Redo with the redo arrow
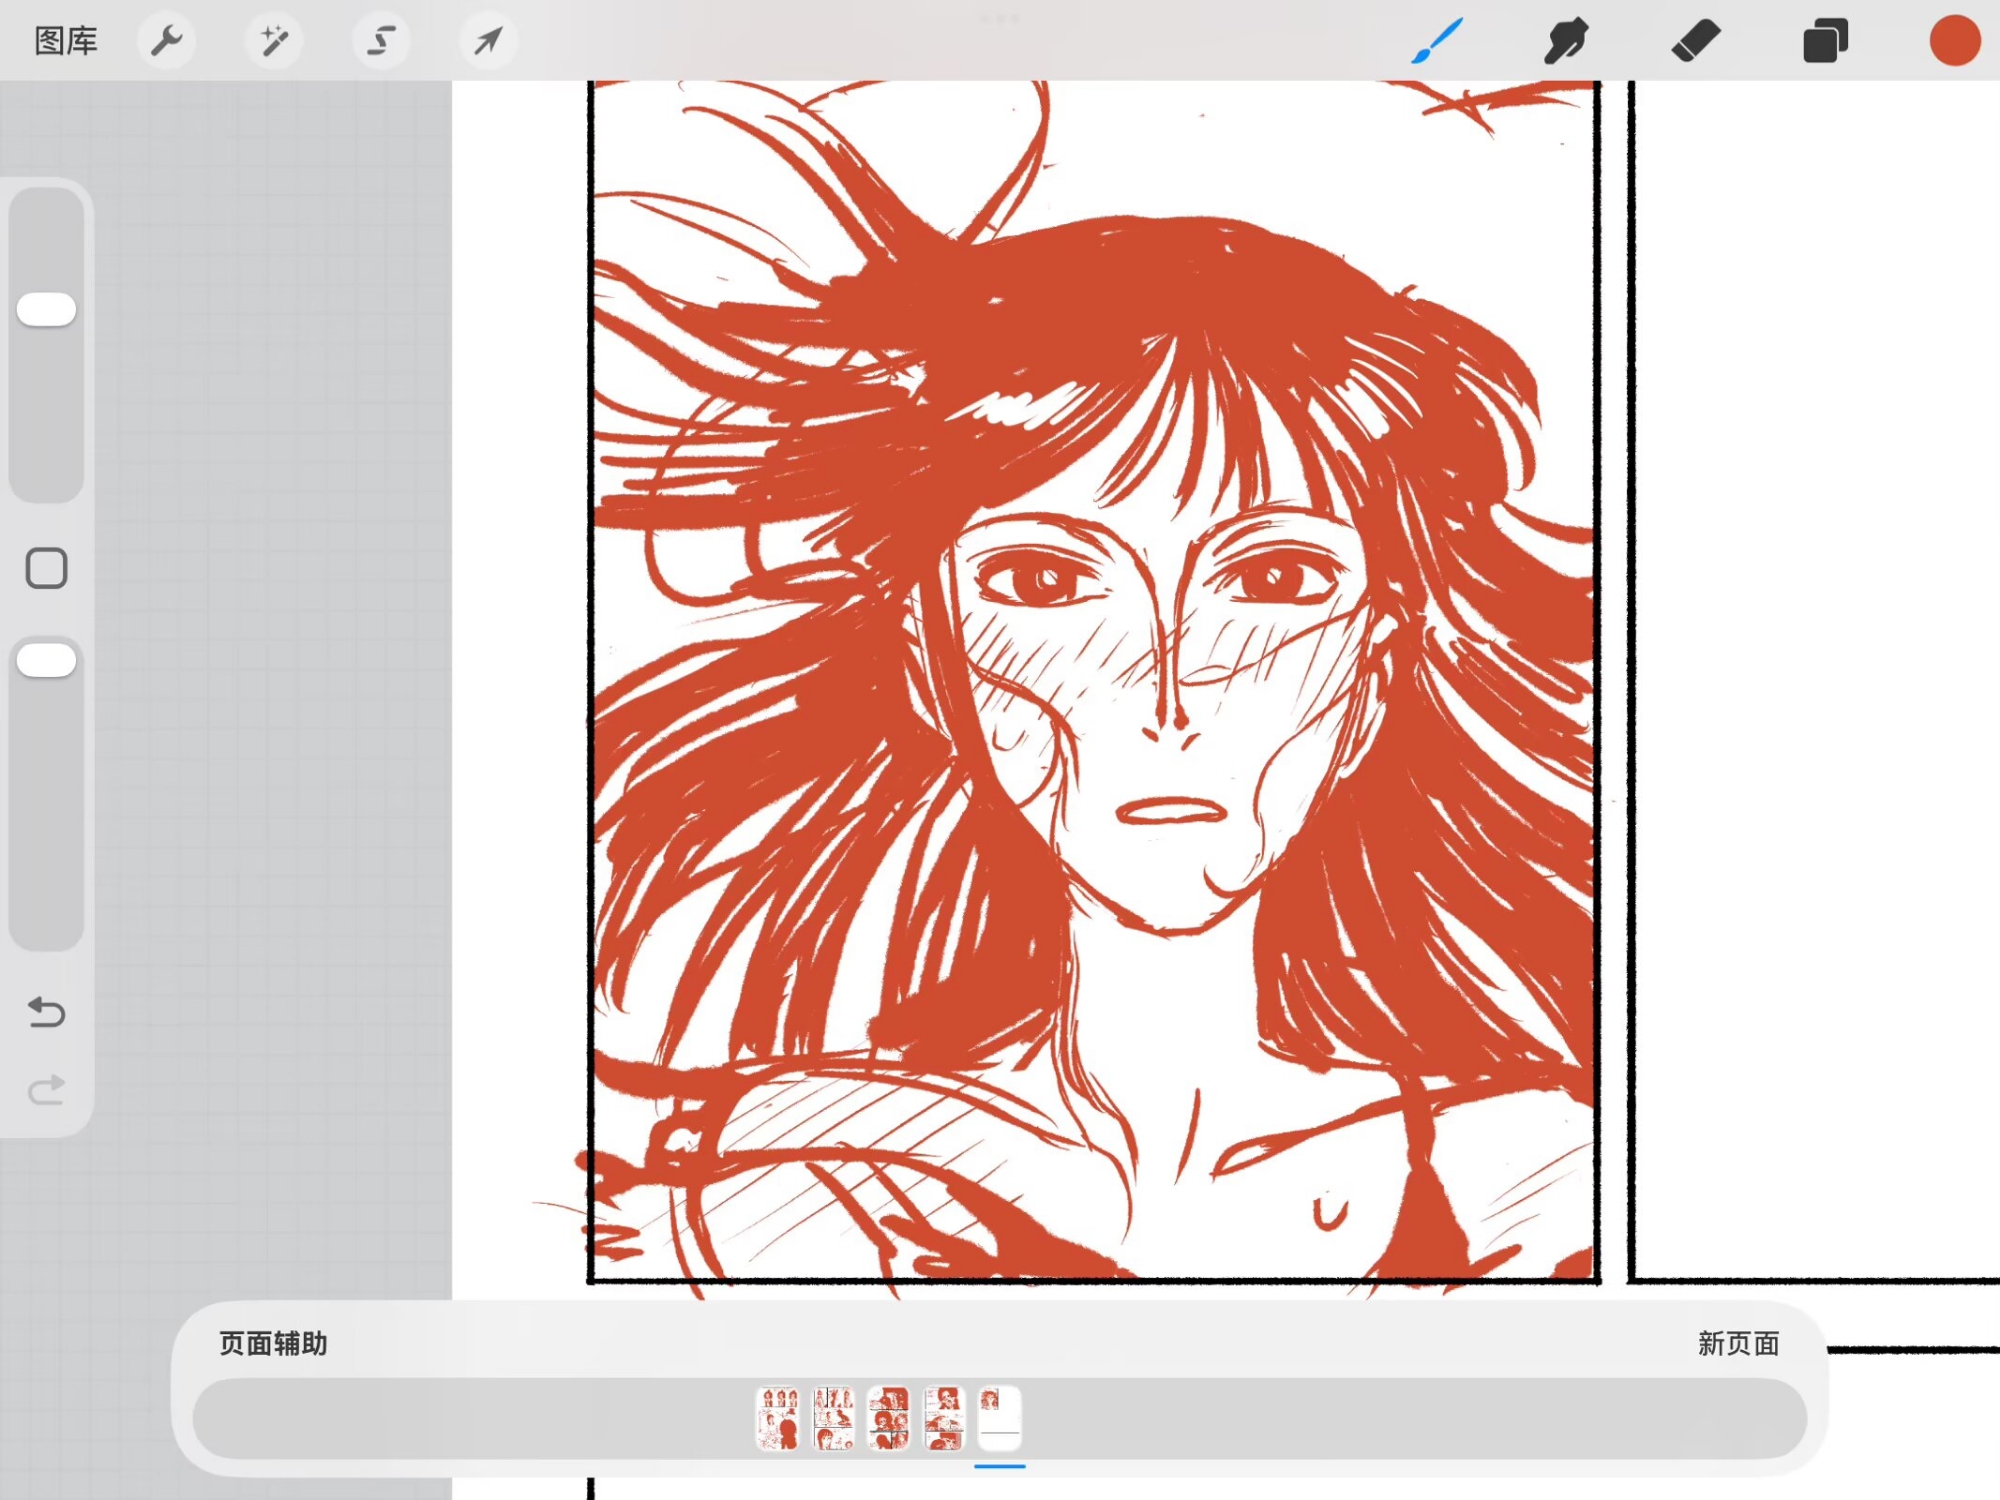 tap(46, 1089)
